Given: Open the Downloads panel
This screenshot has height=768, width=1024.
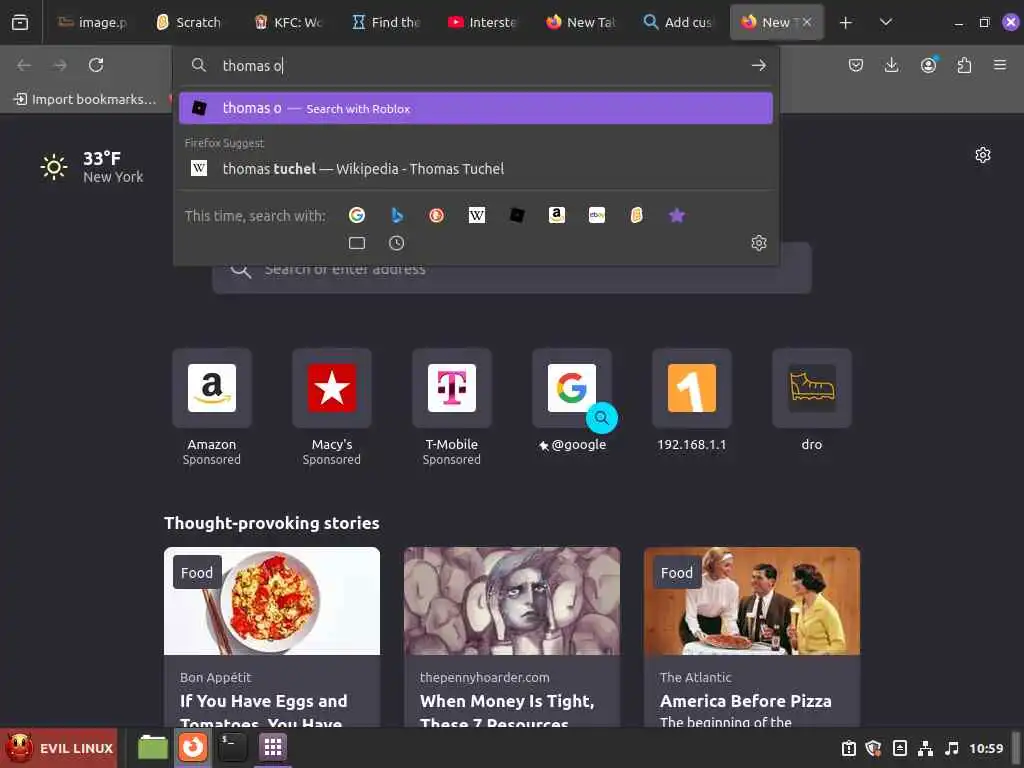Looking at the screenshot, I should [891, 65].
